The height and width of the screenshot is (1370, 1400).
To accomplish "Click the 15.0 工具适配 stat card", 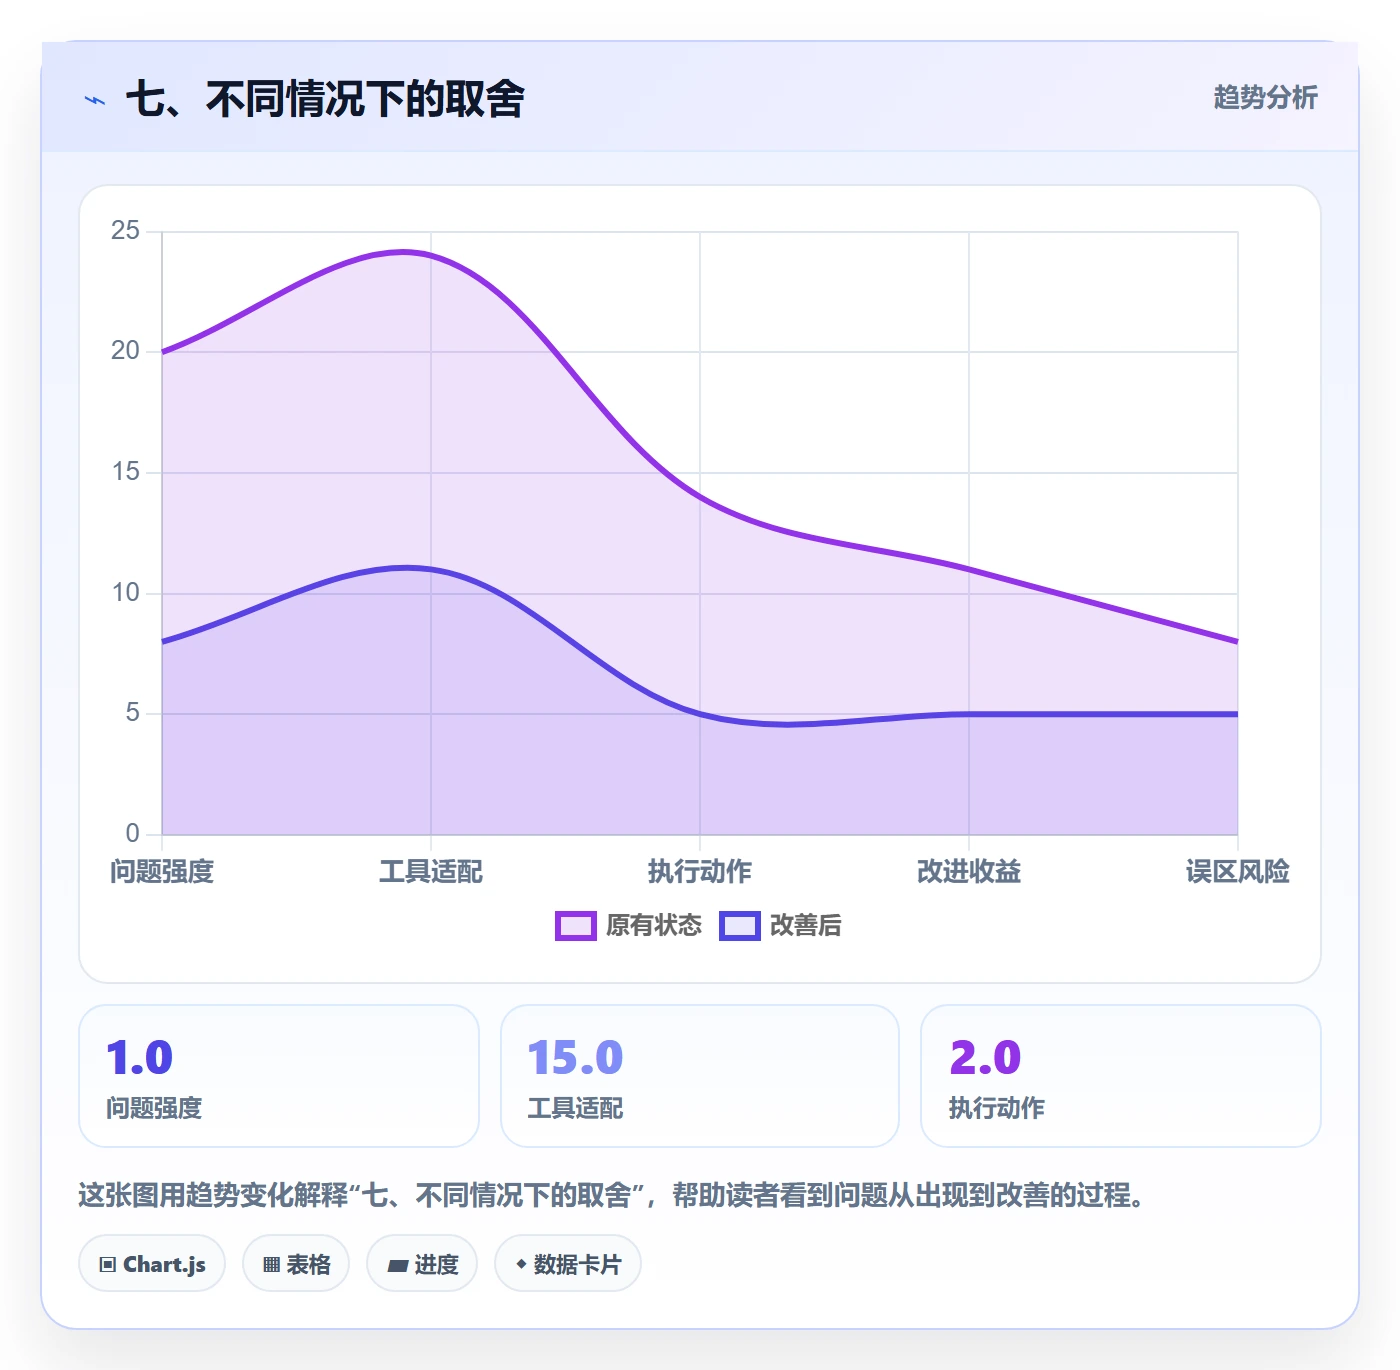I will (x=700, y=1076).
